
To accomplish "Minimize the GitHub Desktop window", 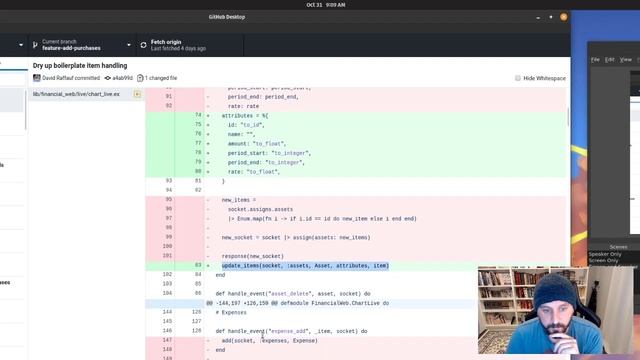I will point(538,18).
